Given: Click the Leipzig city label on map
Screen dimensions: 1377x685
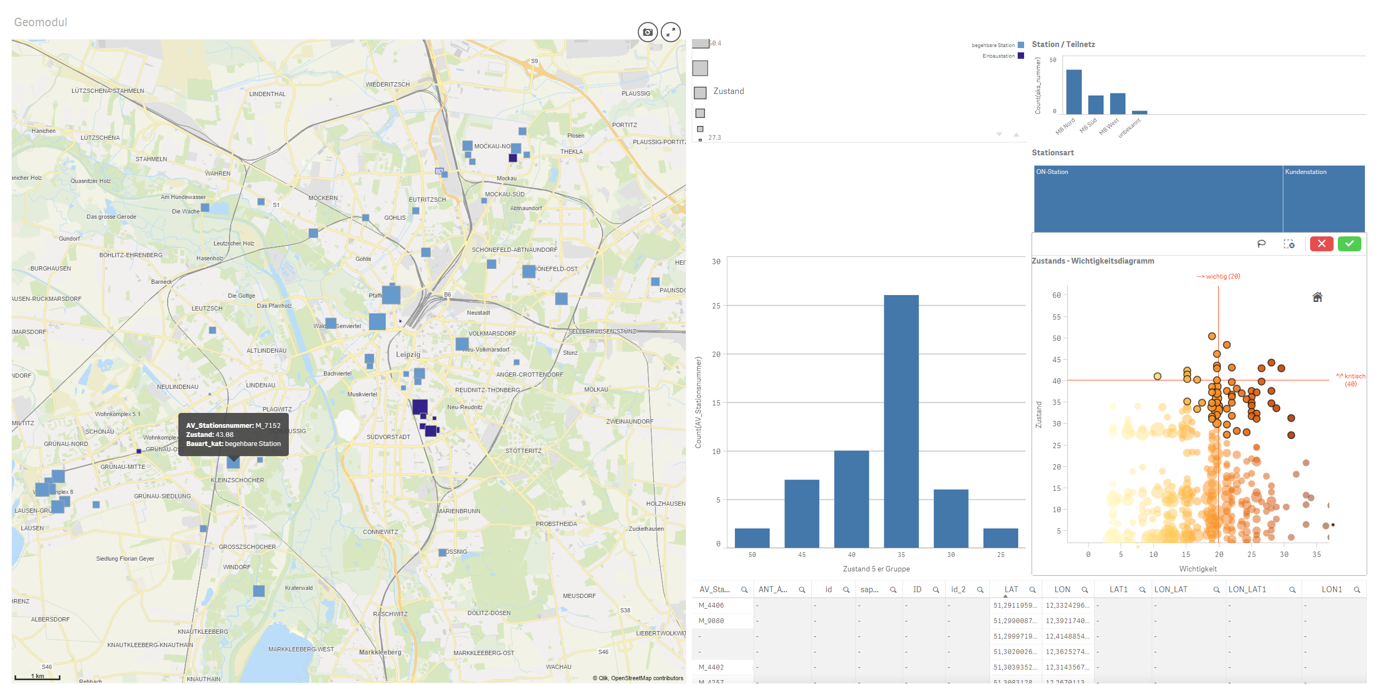Looking at the screenshot, I should (408, 354).
